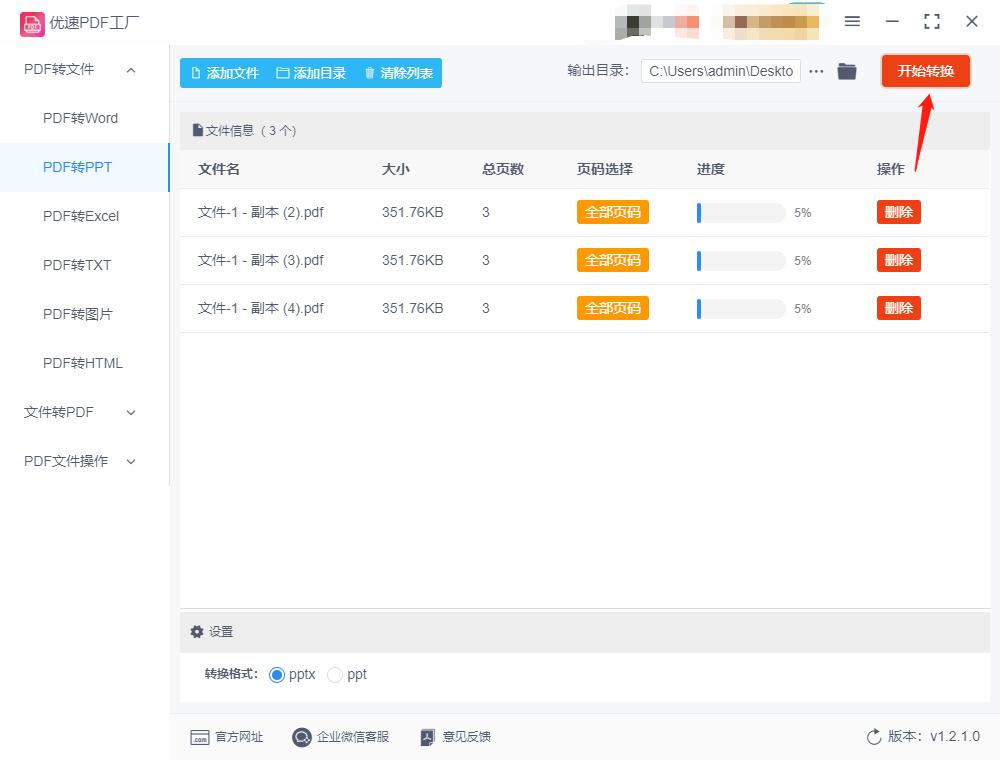
Task: Select the ppt output format
Action: pyautogui.click(x=335, y=674)
